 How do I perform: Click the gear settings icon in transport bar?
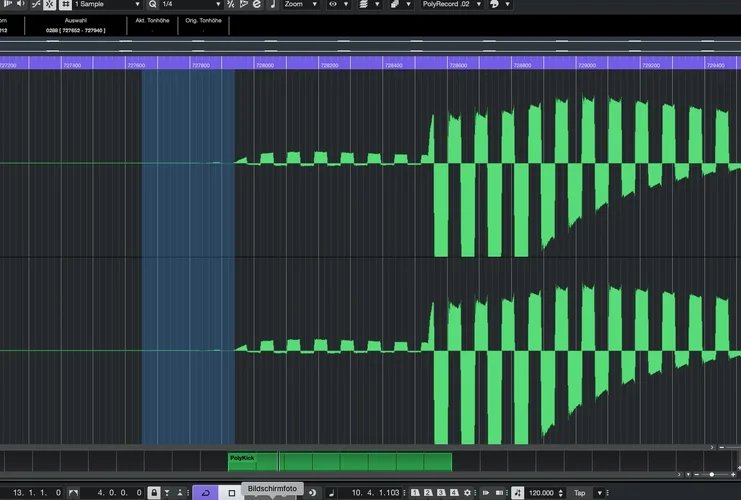tap(468, 493)
